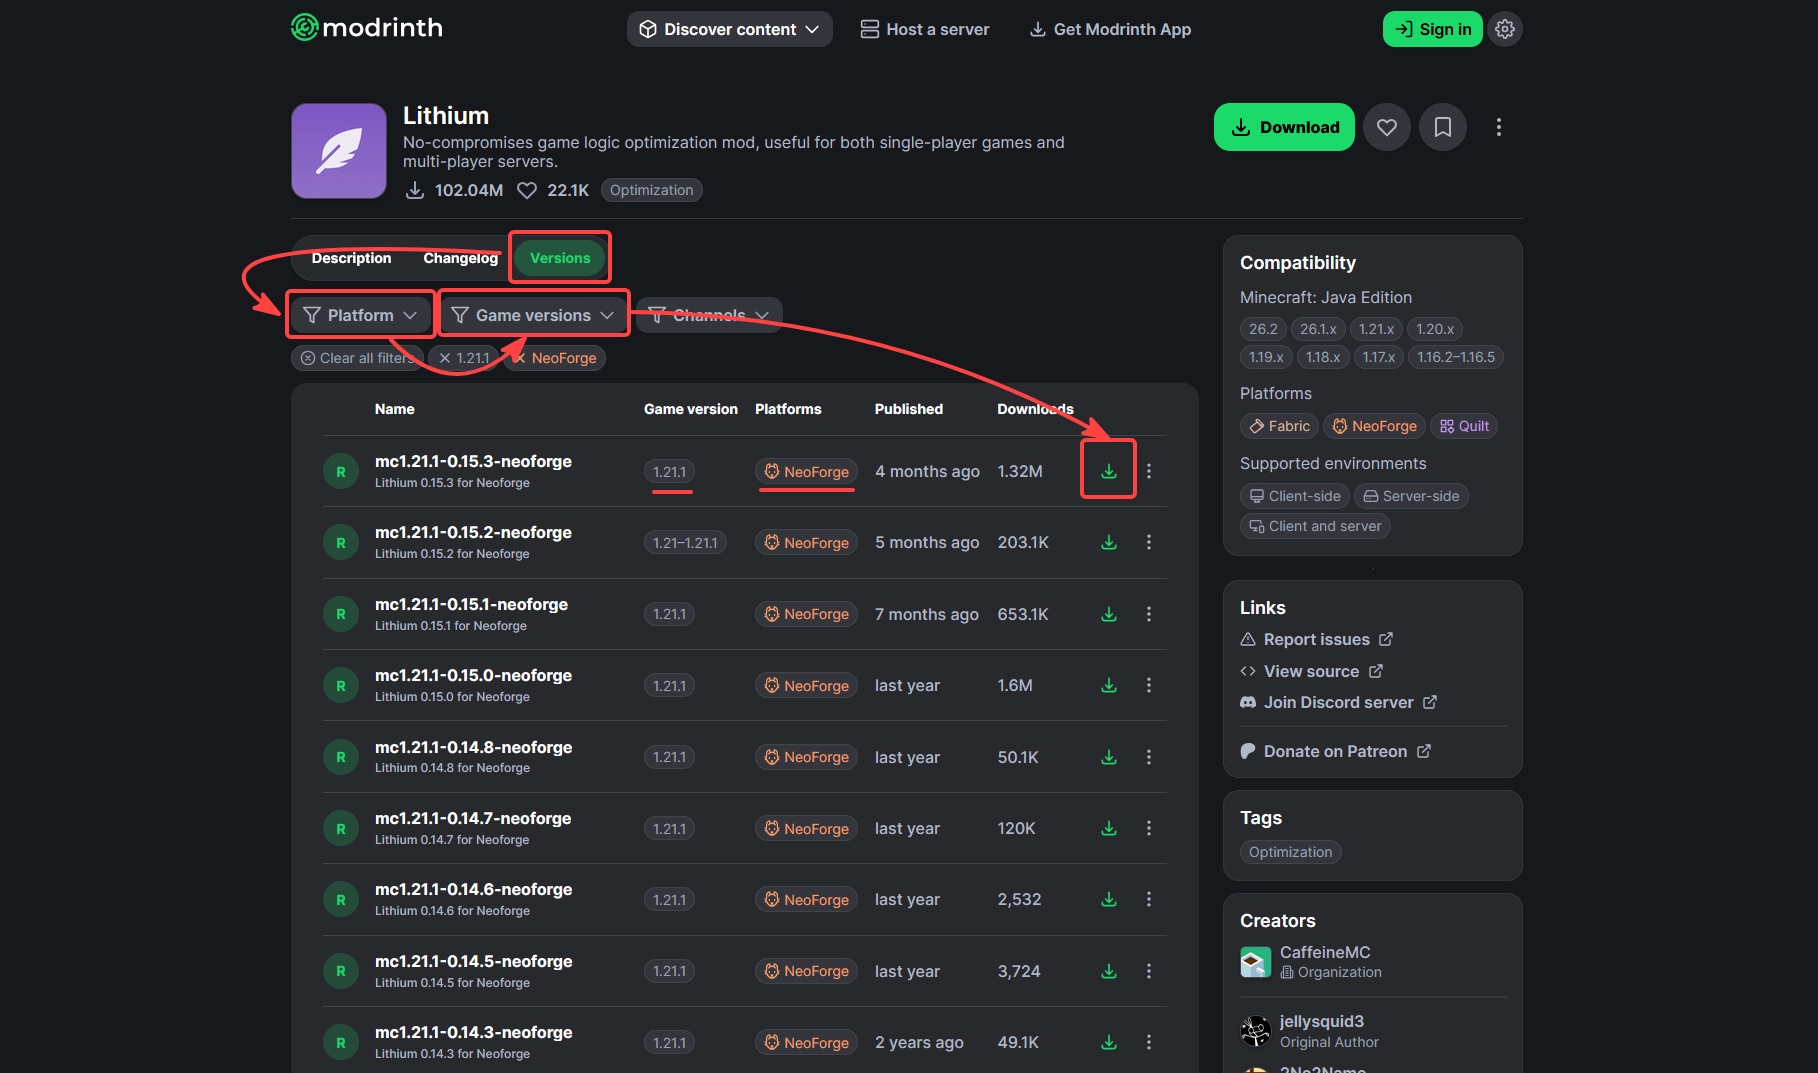Viewport: 1818px width, 1073px height.
Task: Bookmark Lithium with the bookmark button
Action: pos(1443,127)
